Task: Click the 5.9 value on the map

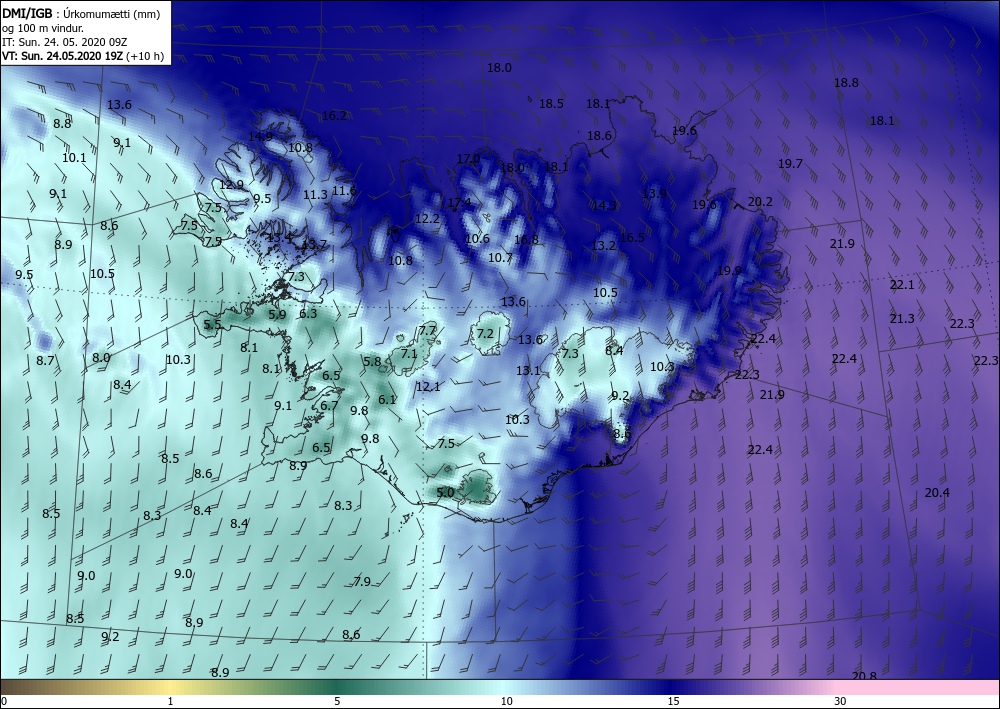Action: tap(277, 314)
